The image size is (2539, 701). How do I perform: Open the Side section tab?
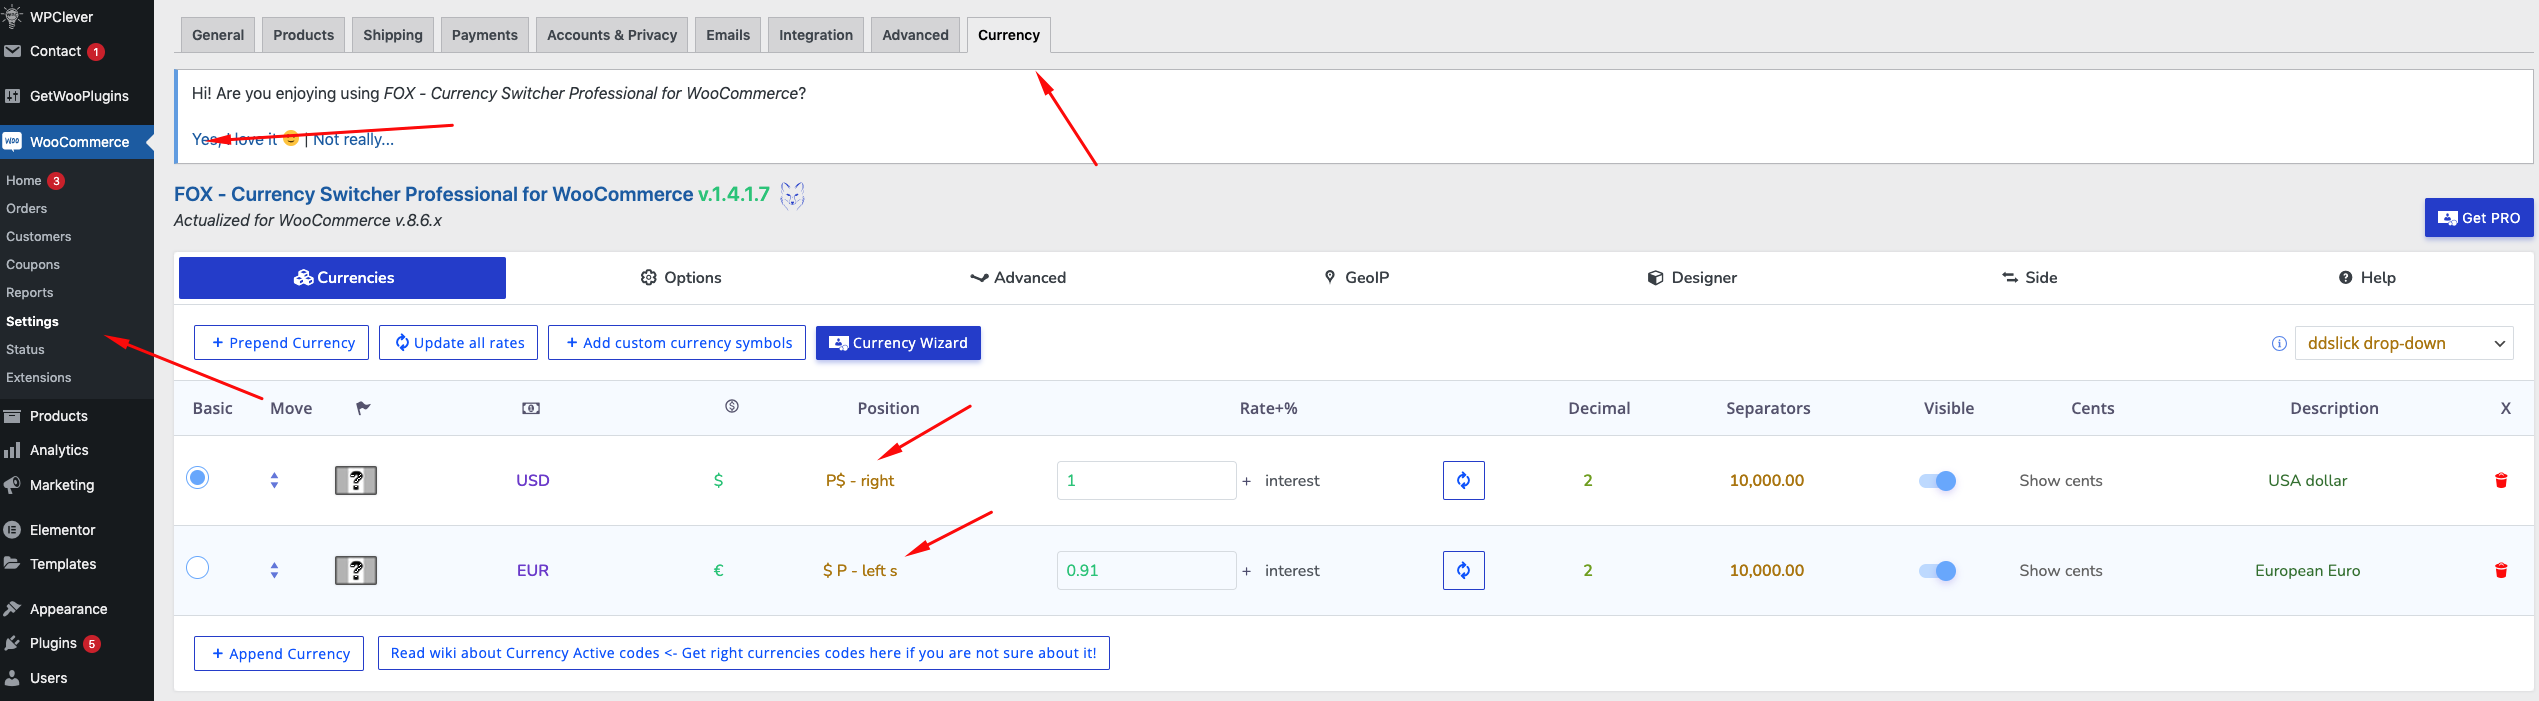pyautogui.click(x=2029, y=278)
